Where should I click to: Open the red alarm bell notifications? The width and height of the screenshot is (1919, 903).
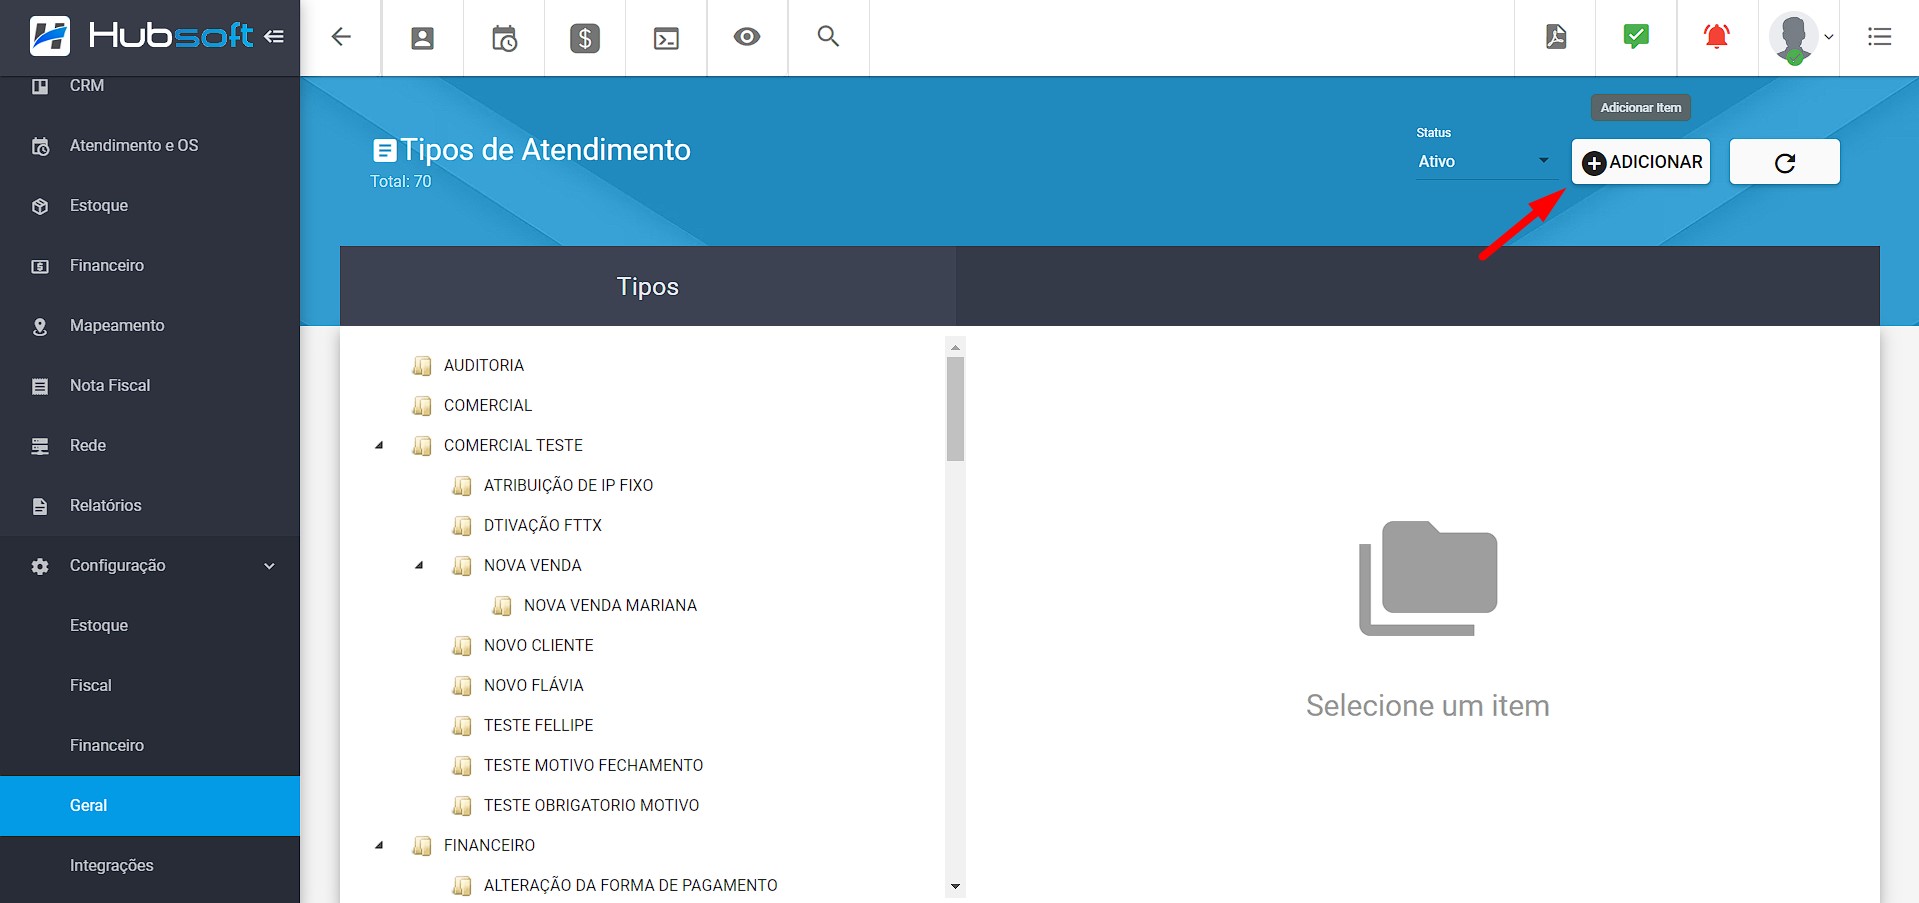1717,37
